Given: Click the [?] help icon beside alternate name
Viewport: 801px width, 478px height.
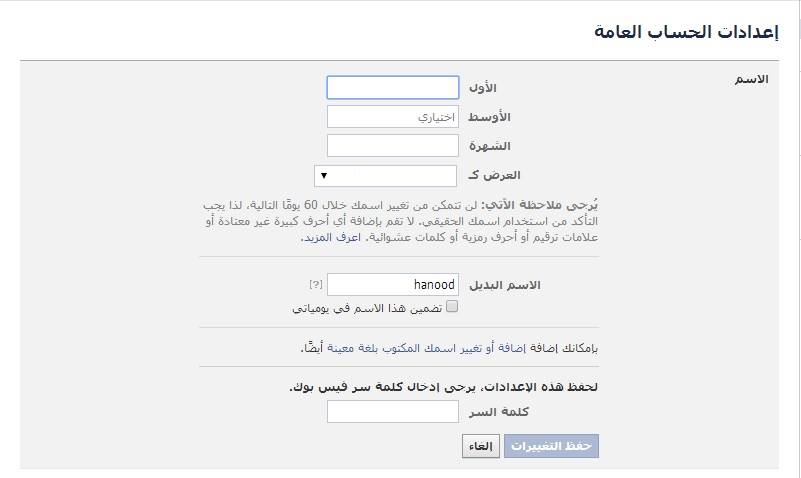Looking at the screenshot, I should (316, 286).
